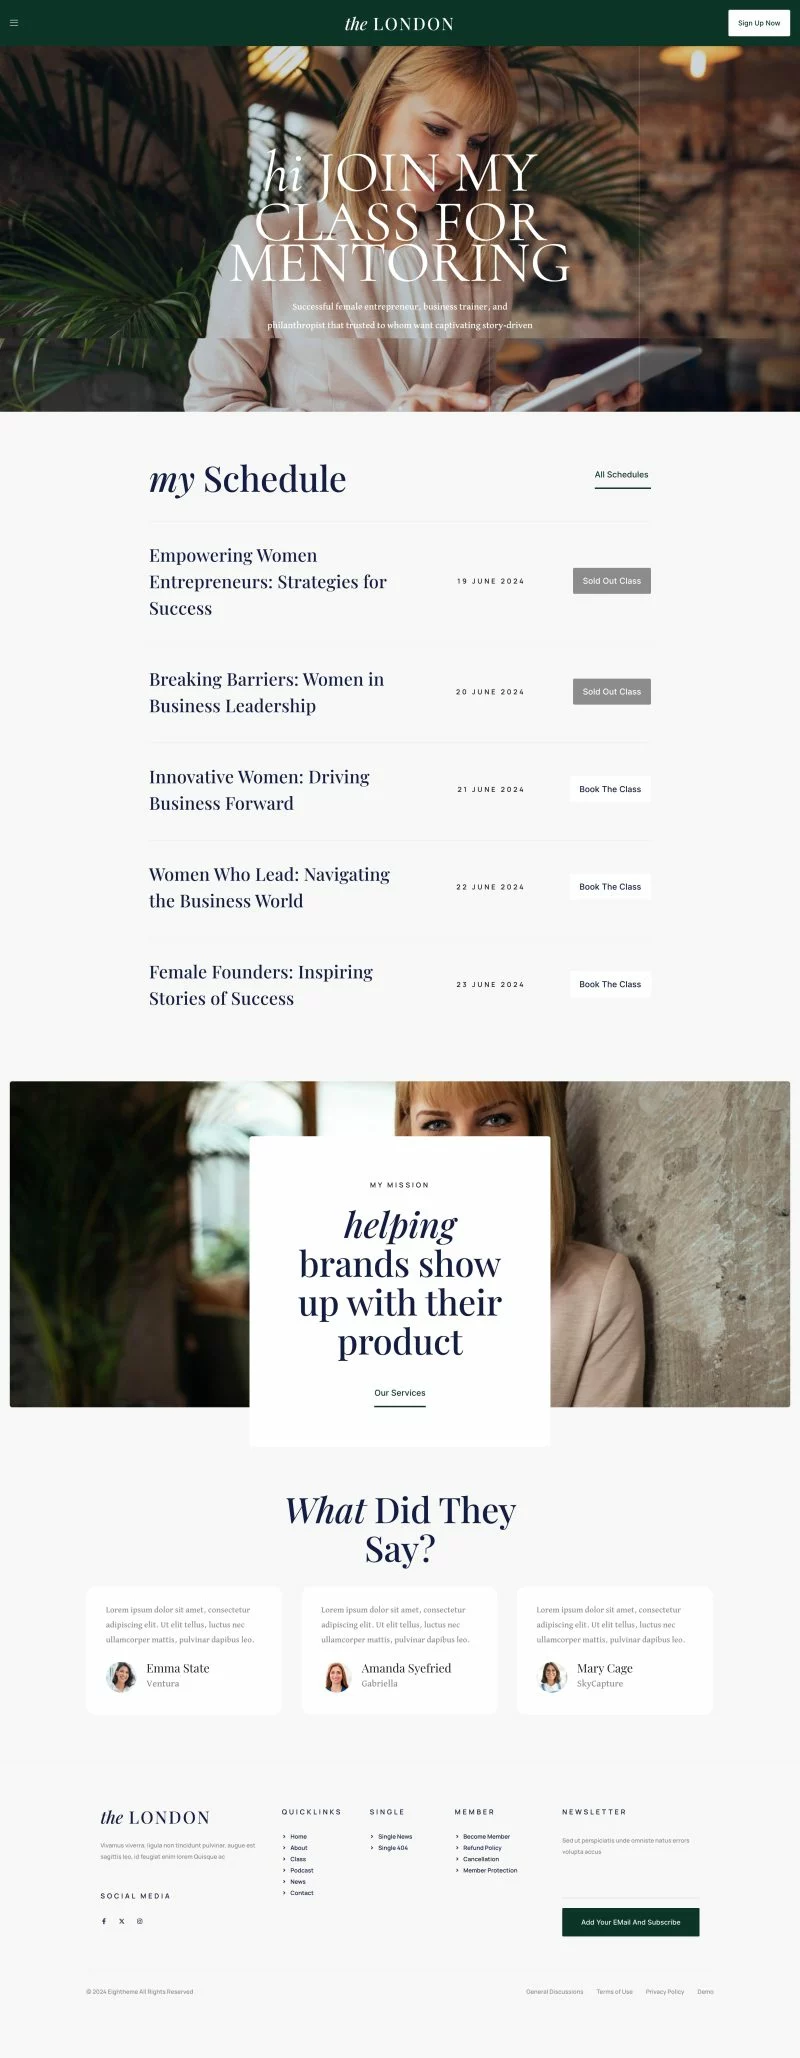Open the Single 404 footer link
Viewport: 800px width, 2058px height.
point(393,1848)
